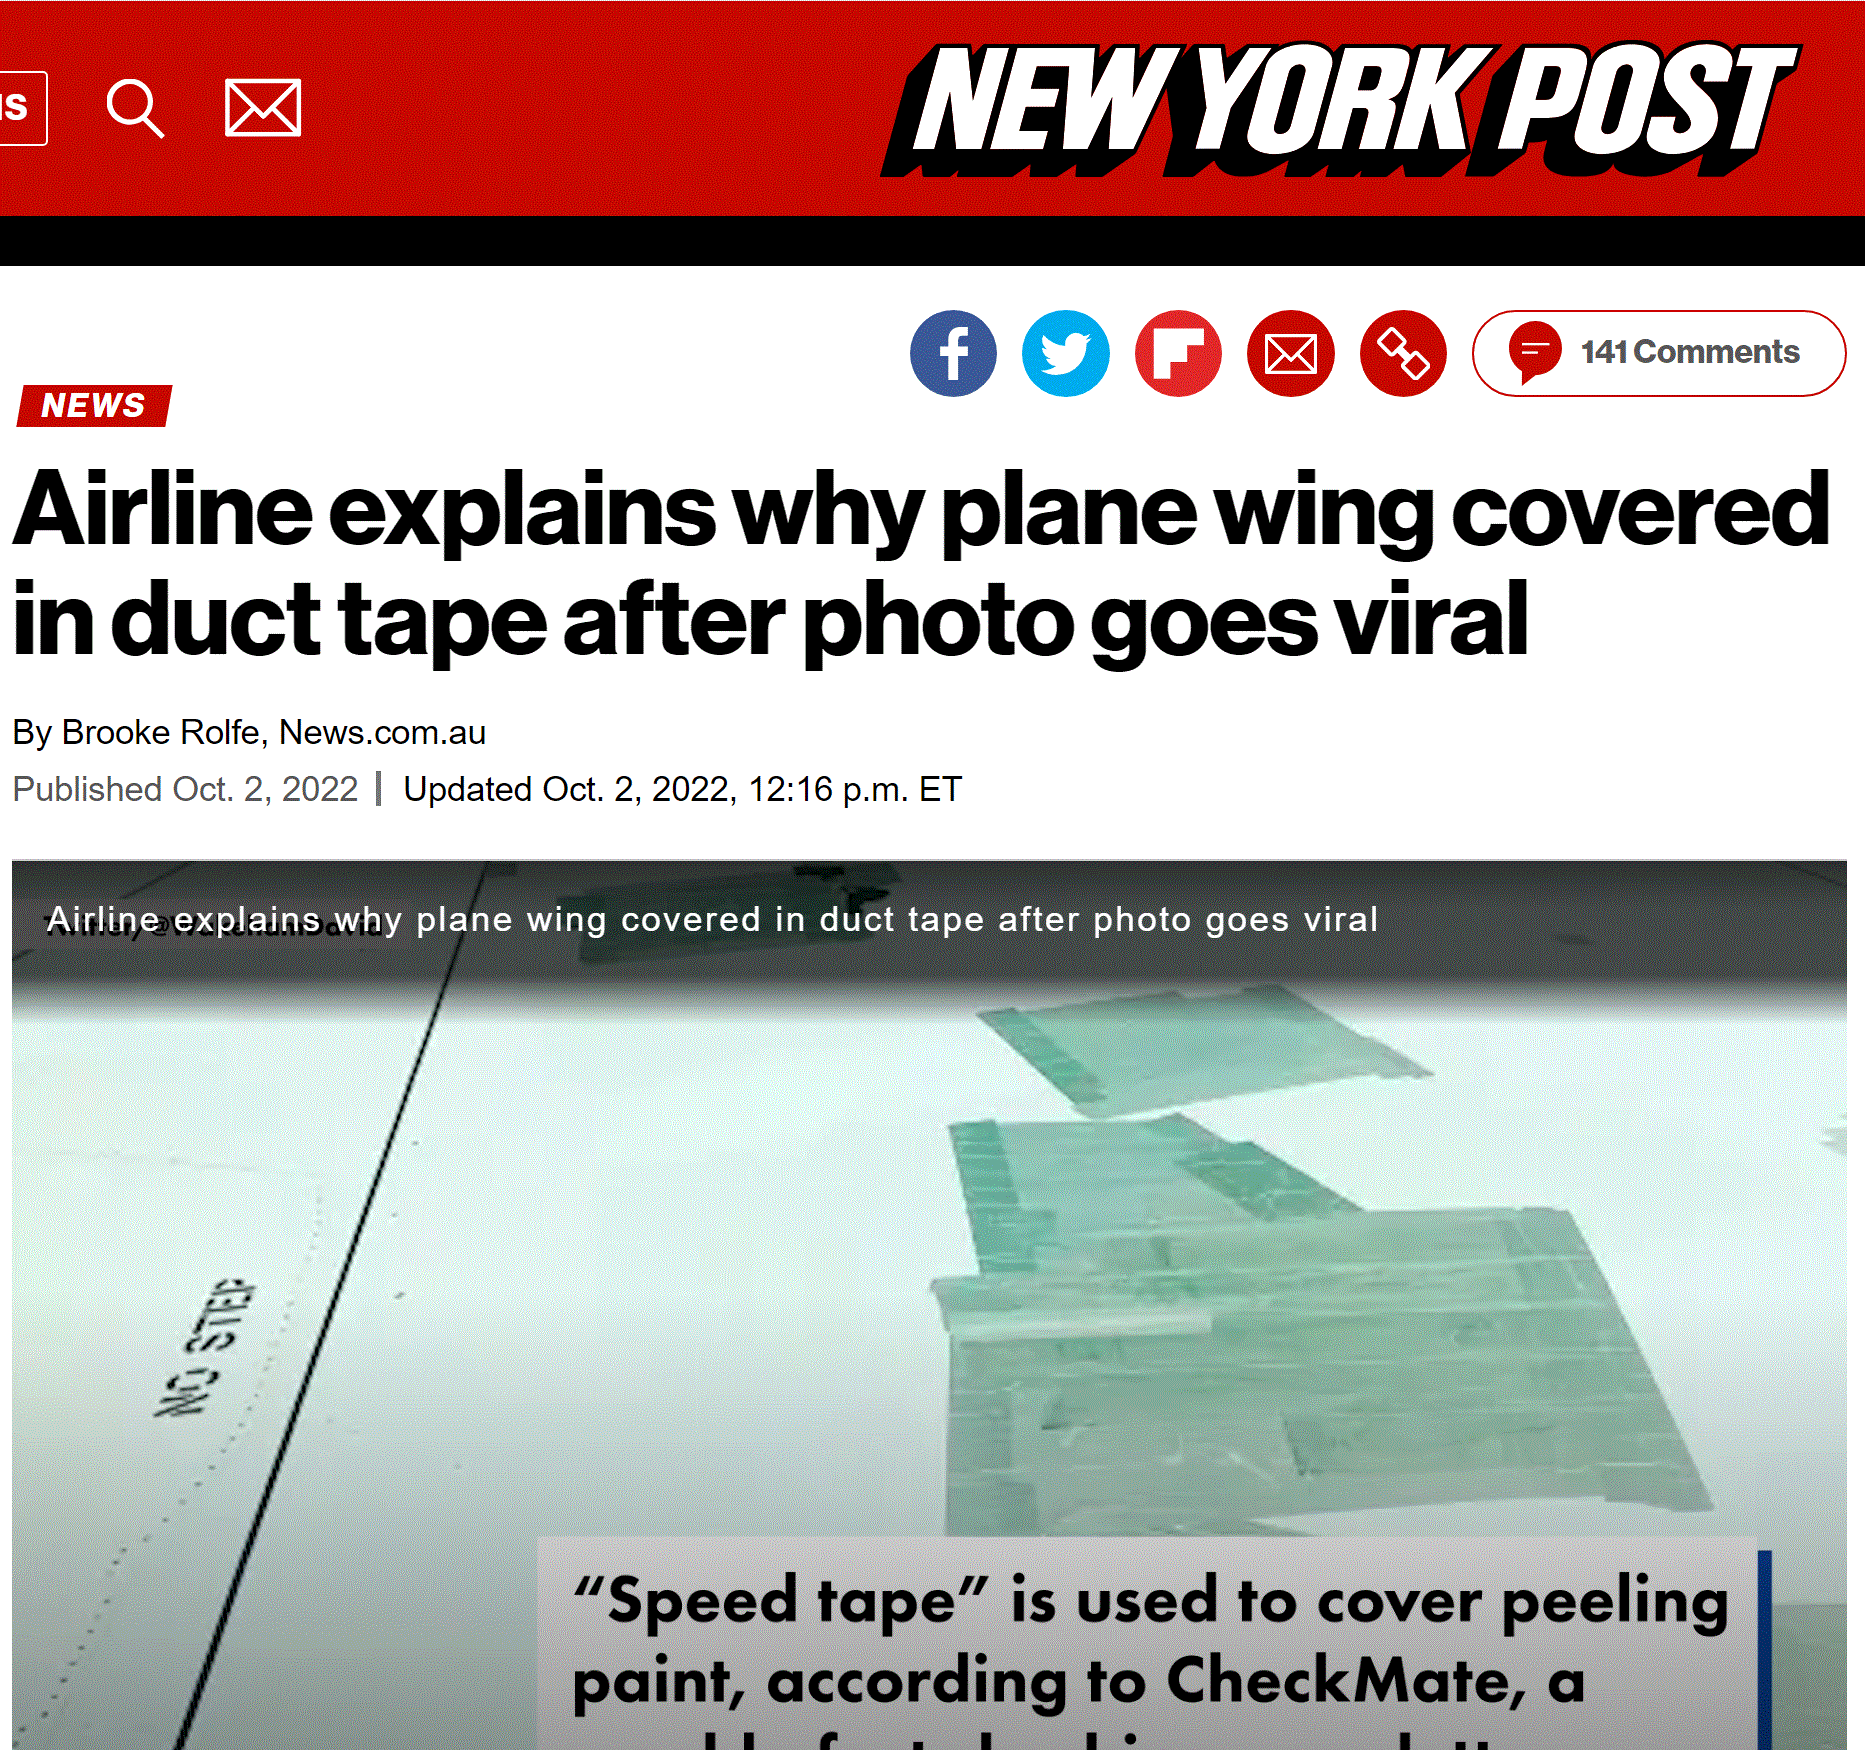Share the article on Facebook
The width and height of the screenshot is (1865, 1750).
[953, 353]
